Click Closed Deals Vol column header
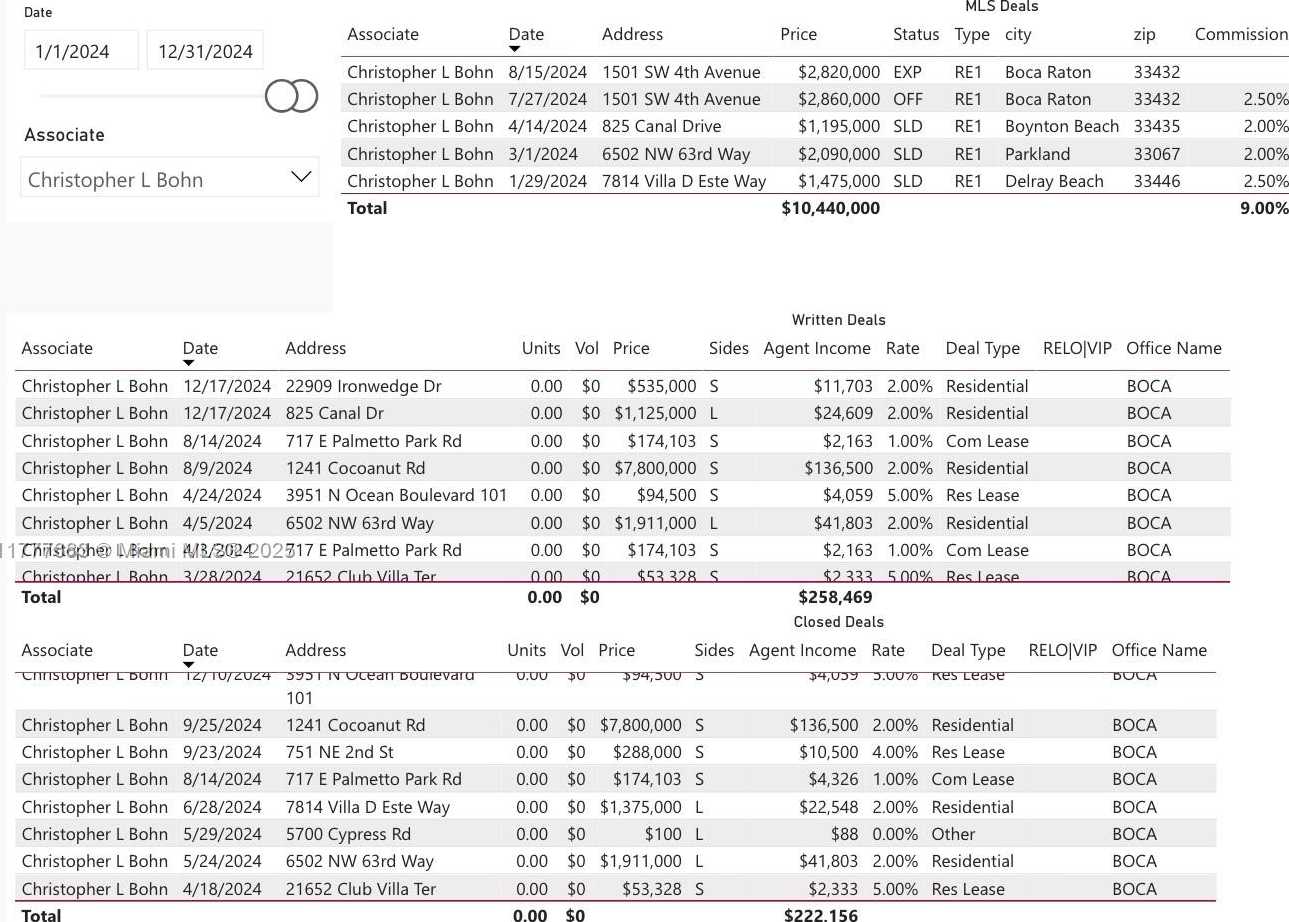Screen dimensions: 1289x922 pyautogui.click(x=572, y=650)
